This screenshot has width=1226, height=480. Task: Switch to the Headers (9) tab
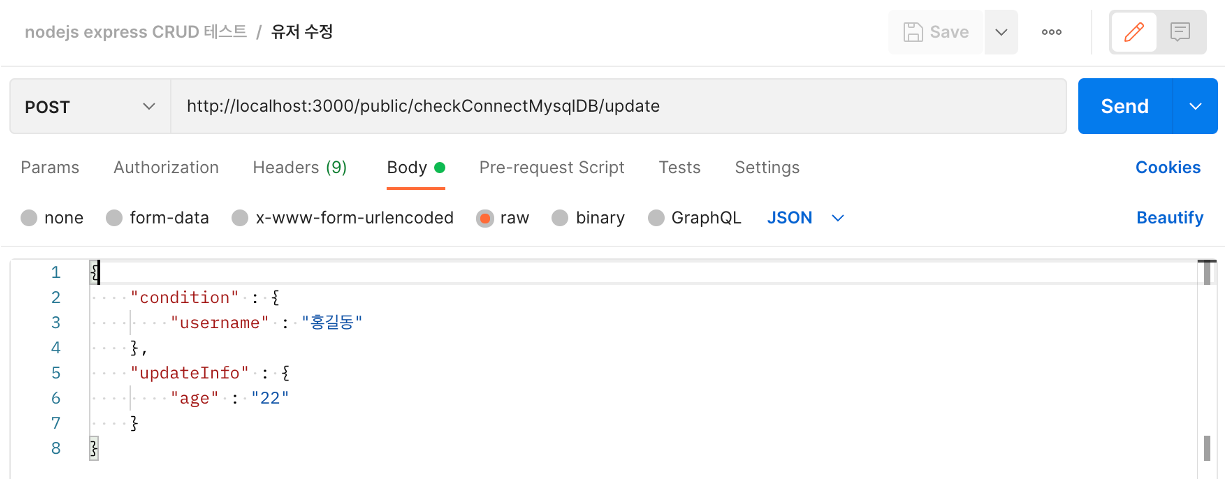300,167
